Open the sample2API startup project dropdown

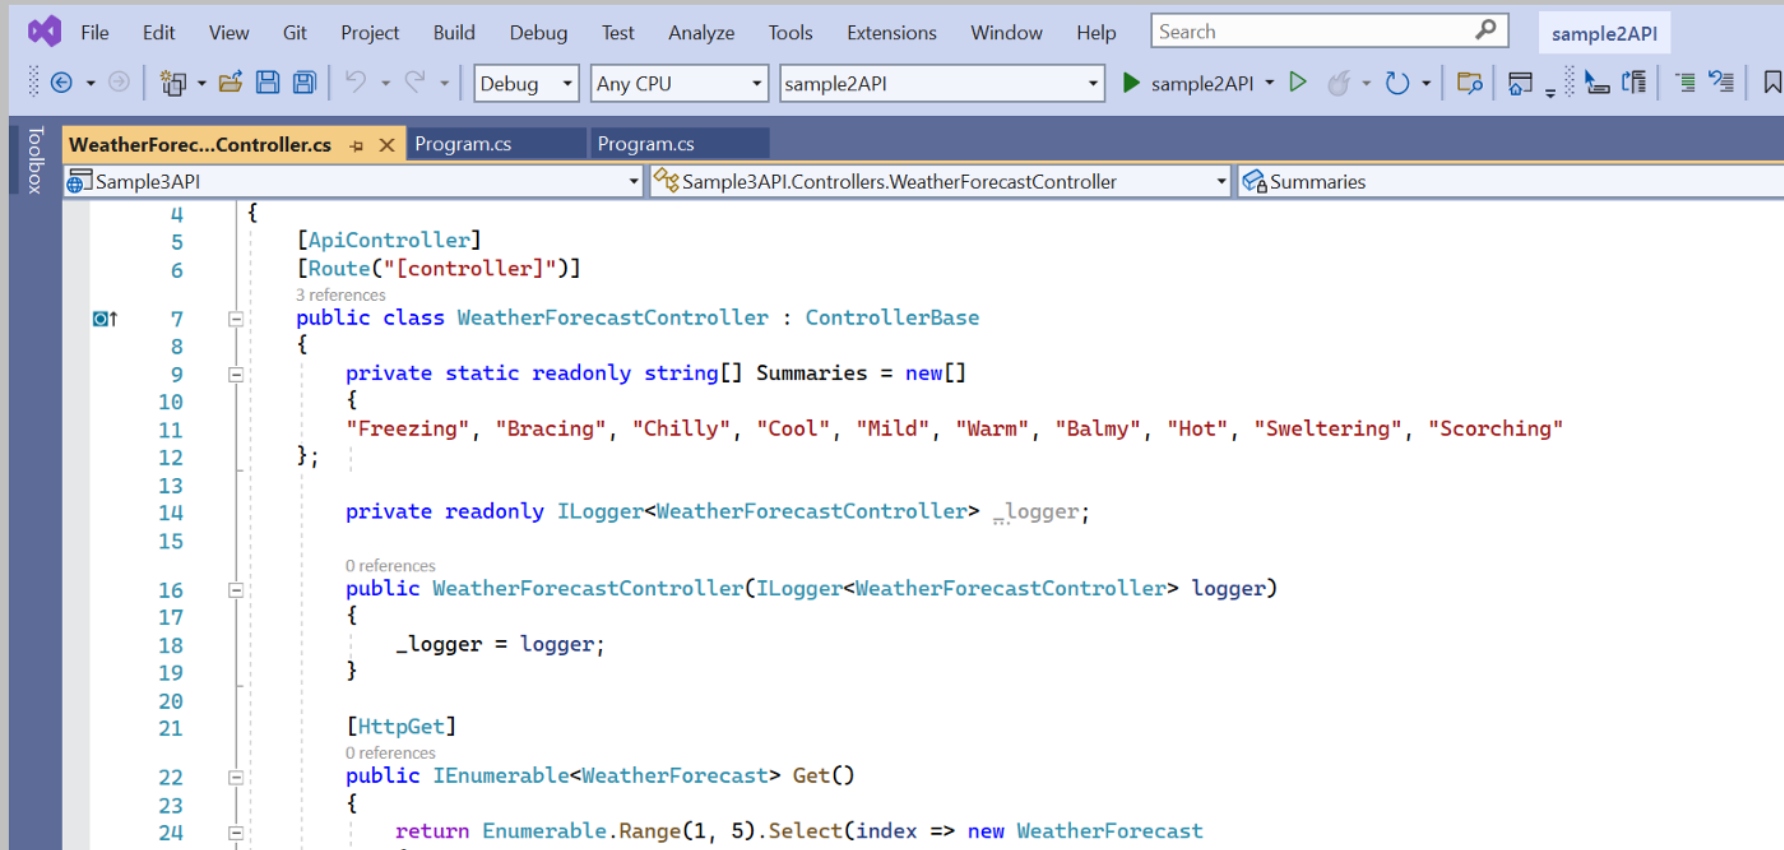[x=941, y=84]
